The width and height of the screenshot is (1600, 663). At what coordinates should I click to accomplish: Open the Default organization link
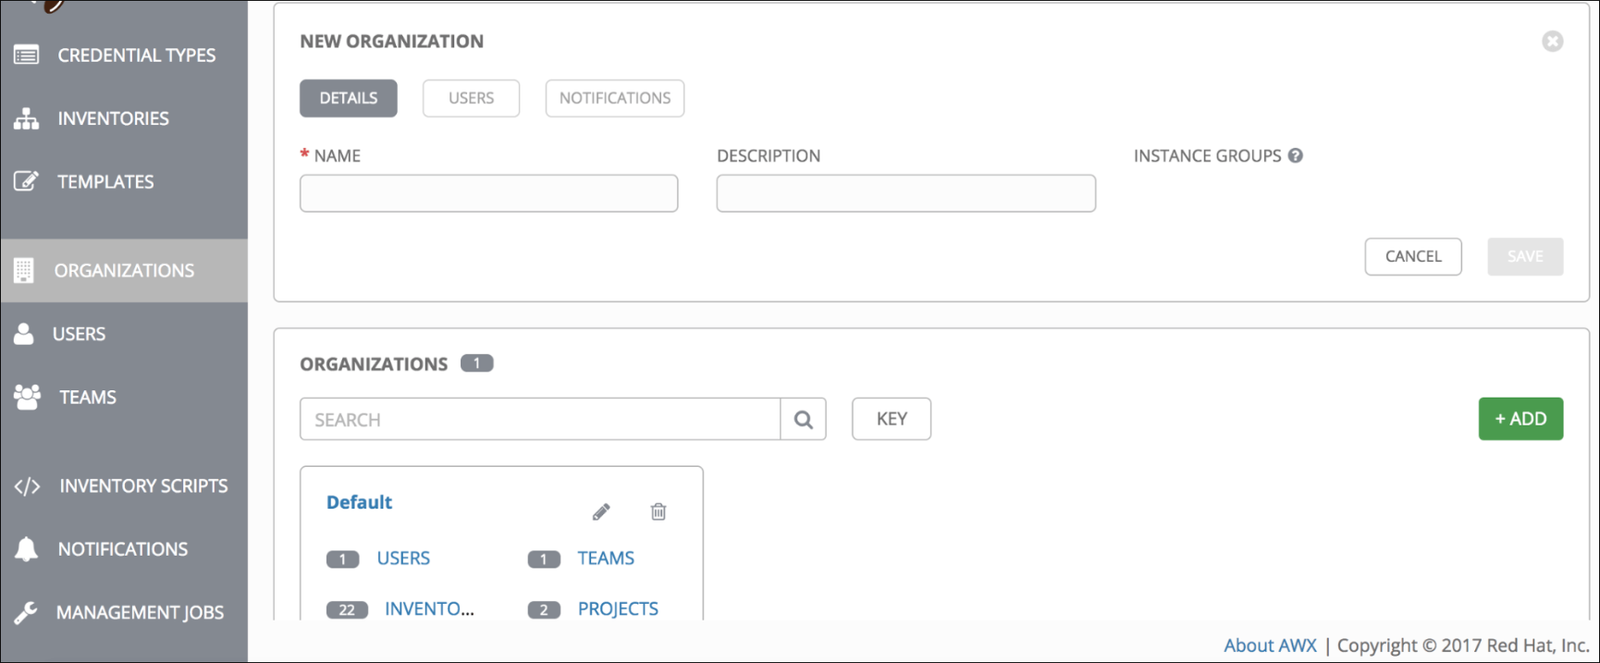pos(359,502)
